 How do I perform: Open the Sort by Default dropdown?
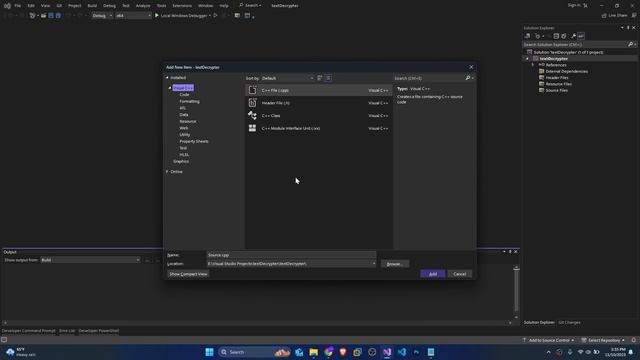click(x=287, y=78)
